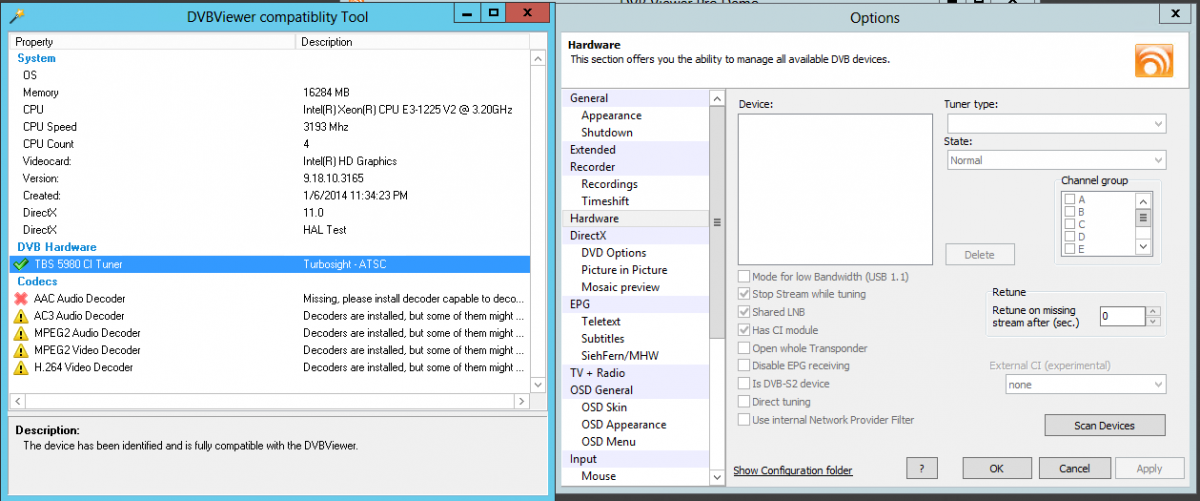Image resolution: width=1200 pixels, height=501 pixels.
Task: Check Disable EPG receiving
Action: point(743,365)
